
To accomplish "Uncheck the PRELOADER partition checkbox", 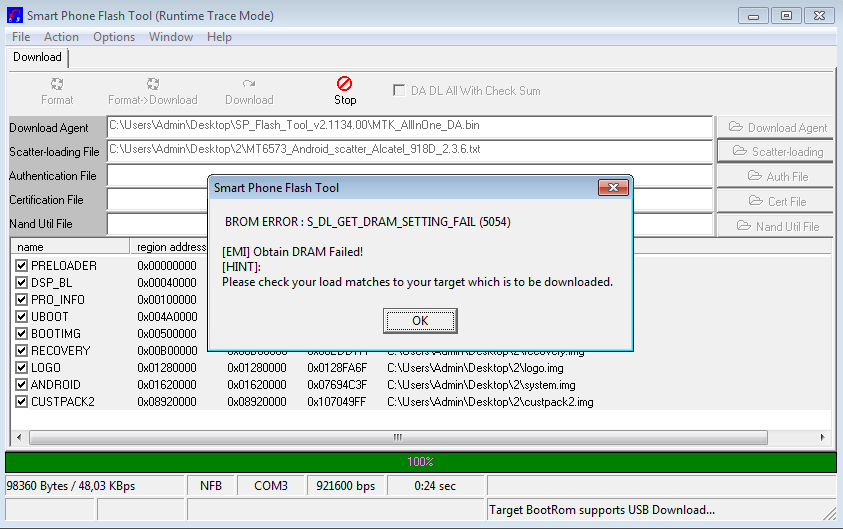I will [x=22, y=266].
